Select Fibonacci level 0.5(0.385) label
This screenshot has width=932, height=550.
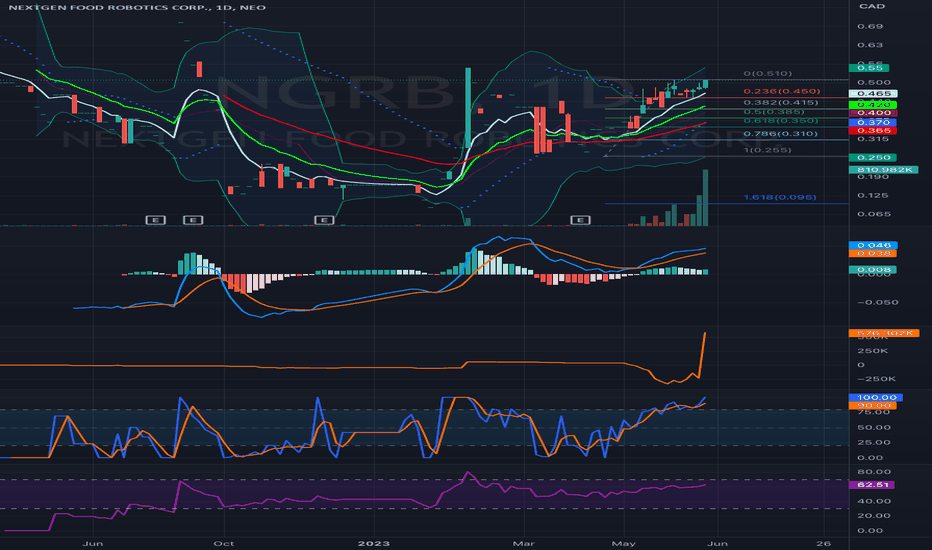[774, 112]
